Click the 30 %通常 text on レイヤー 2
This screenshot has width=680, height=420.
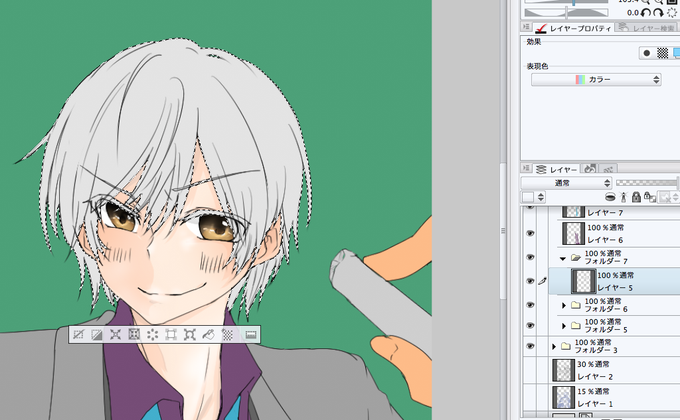tap(593, 364)
